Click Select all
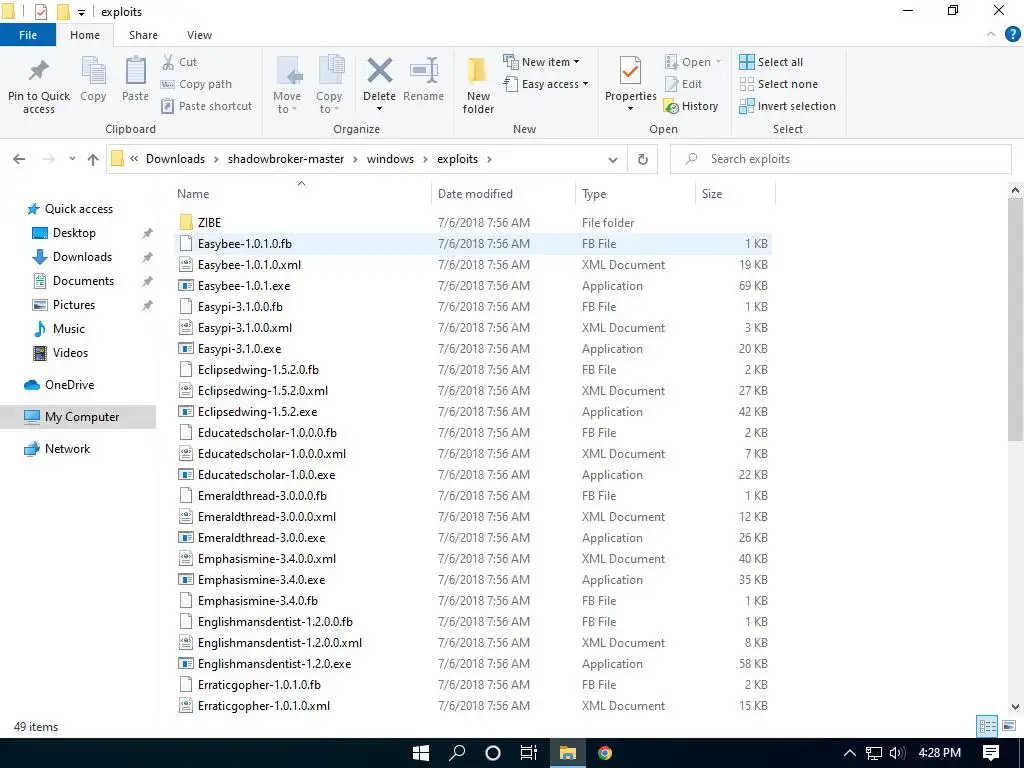The image size is (1024, 768). coord(771,62)
